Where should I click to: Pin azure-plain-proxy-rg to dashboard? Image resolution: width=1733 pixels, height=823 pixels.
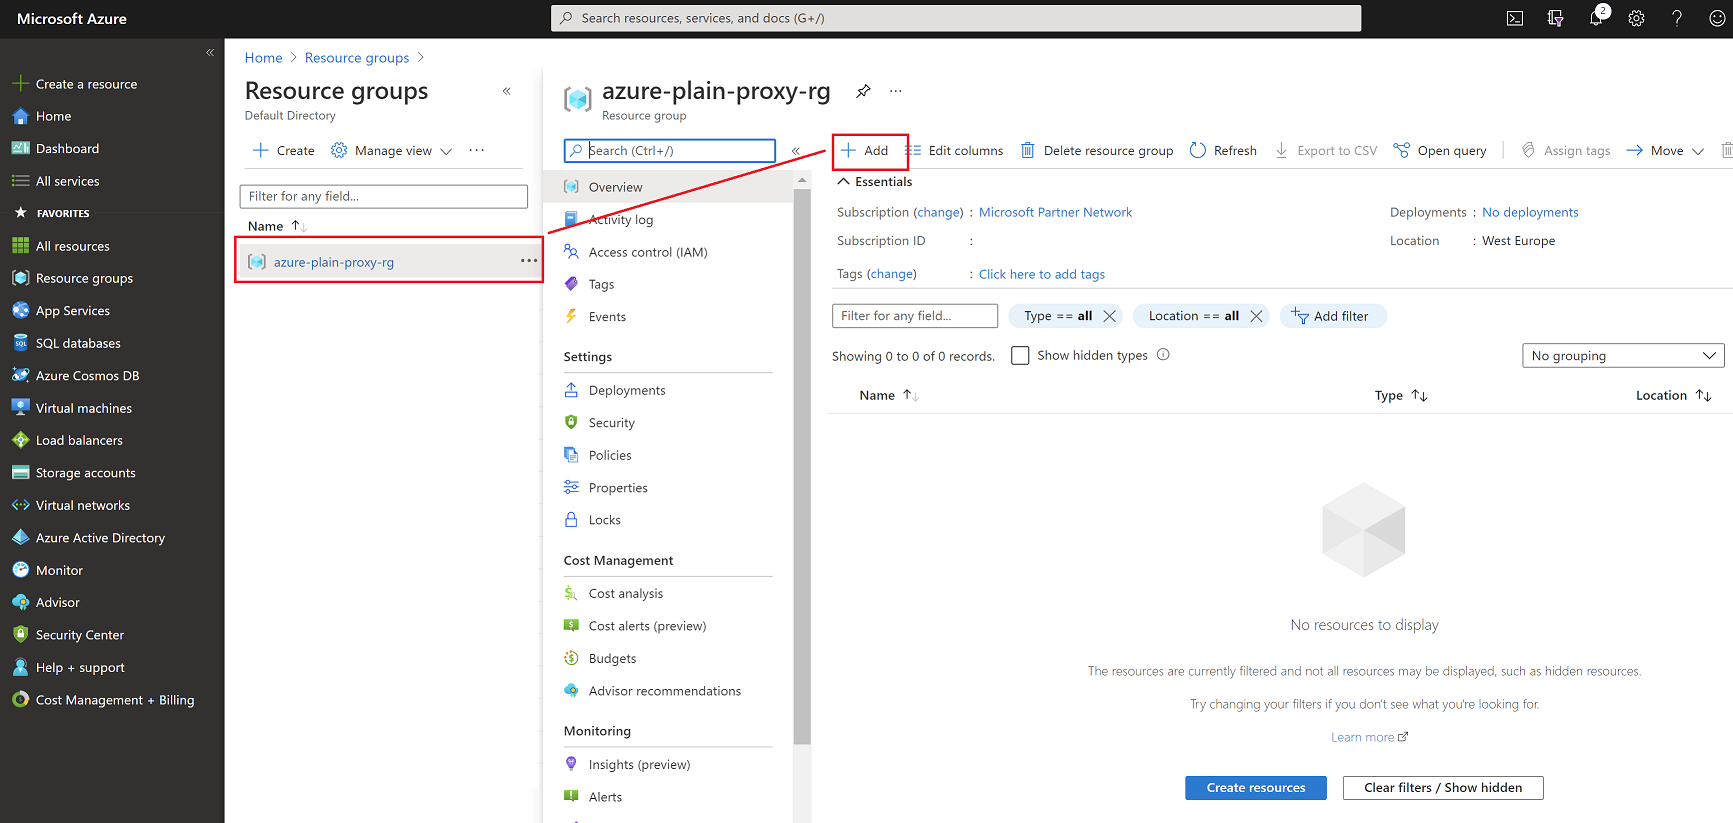pyautogui.click(x=863, y=91)
